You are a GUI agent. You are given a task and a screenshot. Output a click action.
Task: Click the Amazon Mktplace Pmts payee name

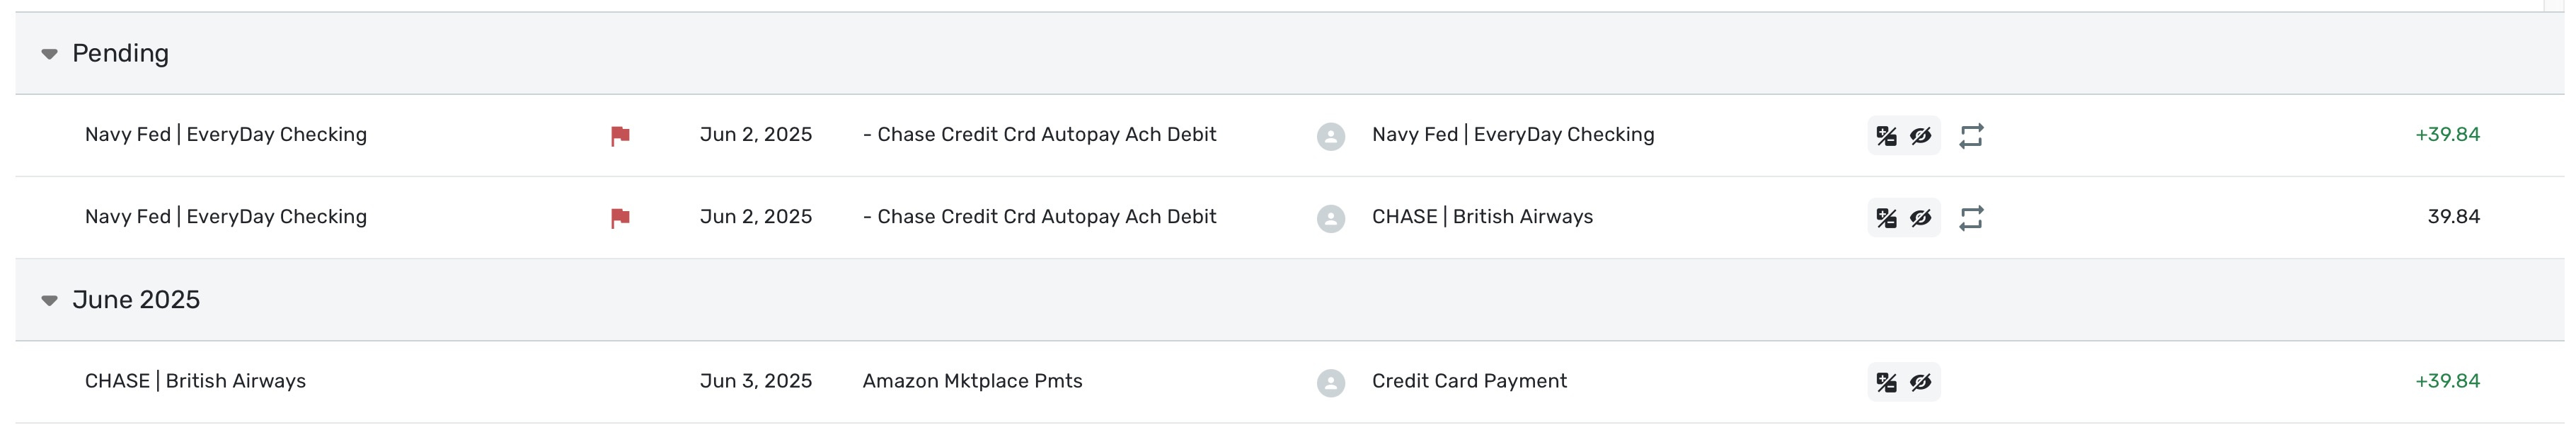pos(972,381)
